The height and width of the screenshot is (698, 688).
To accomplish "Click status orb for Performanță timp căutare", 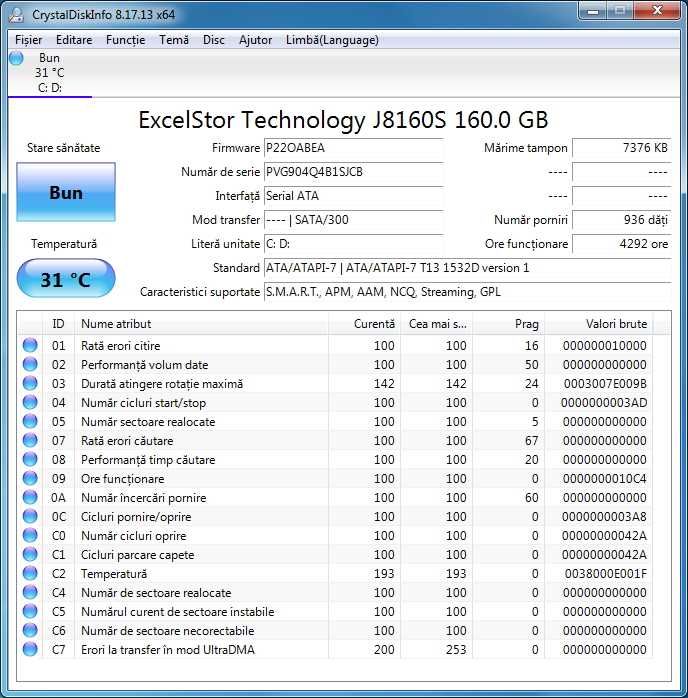I will (30, 459).
